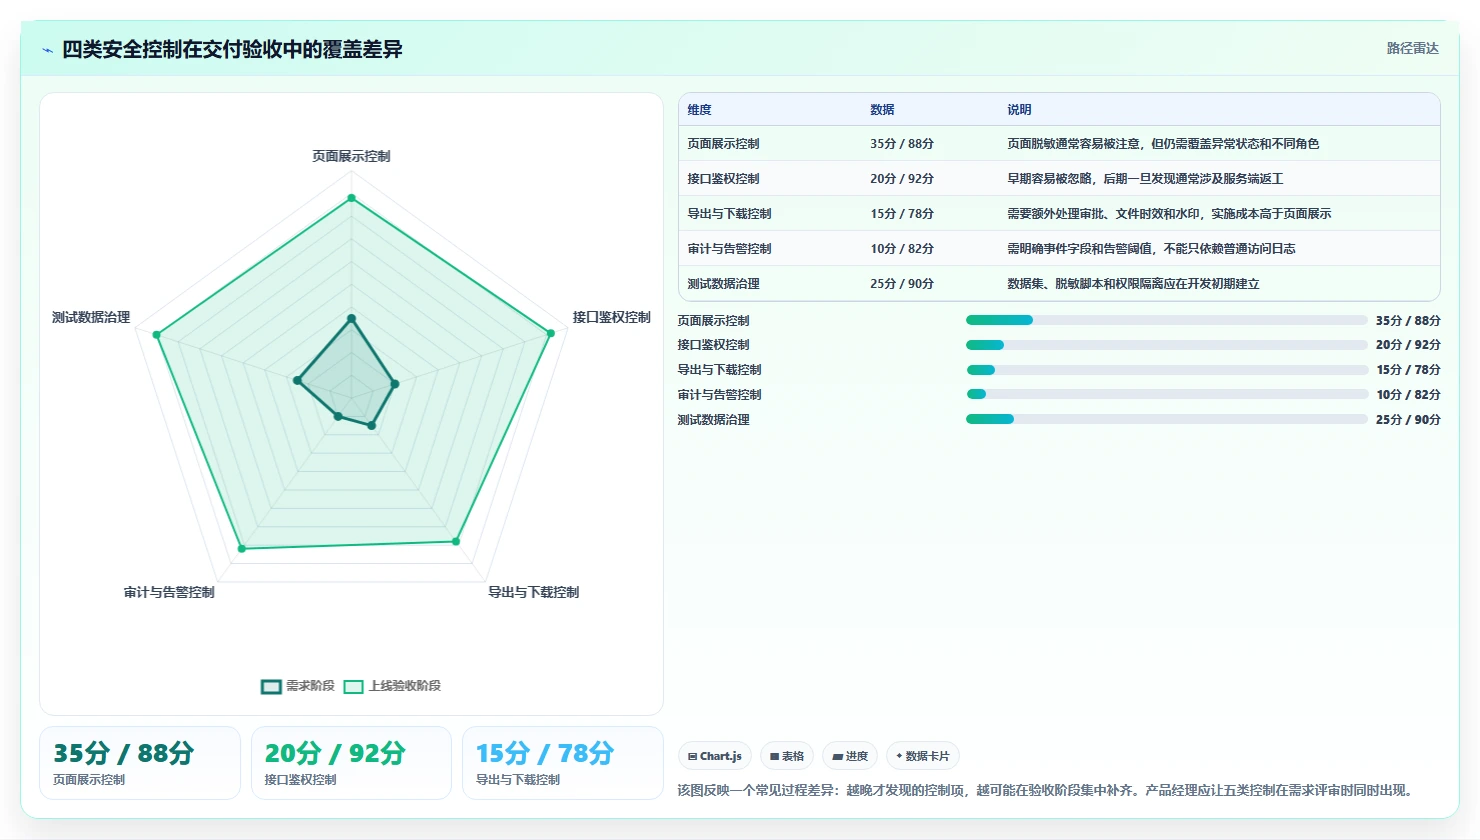Click the 说明 column header
This screenshot has width=1480, height=840.
pos(1019,110)
